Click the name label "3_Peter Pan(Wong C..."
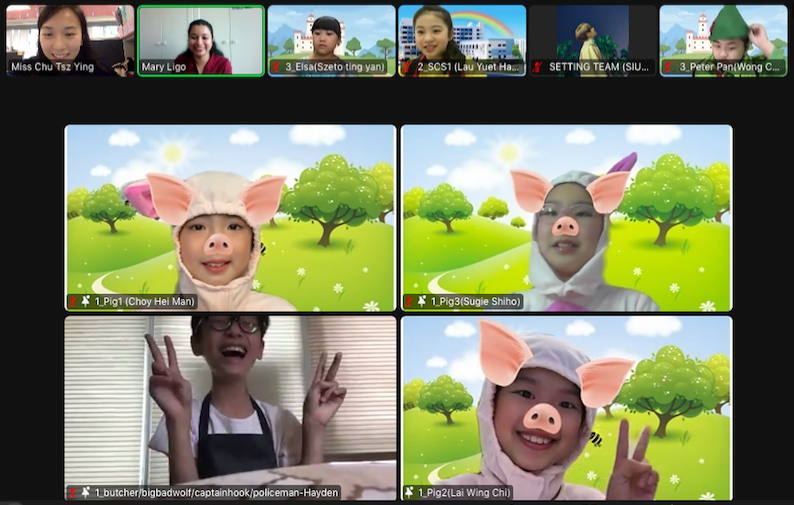The image size is (794, 505). (729, 67)
